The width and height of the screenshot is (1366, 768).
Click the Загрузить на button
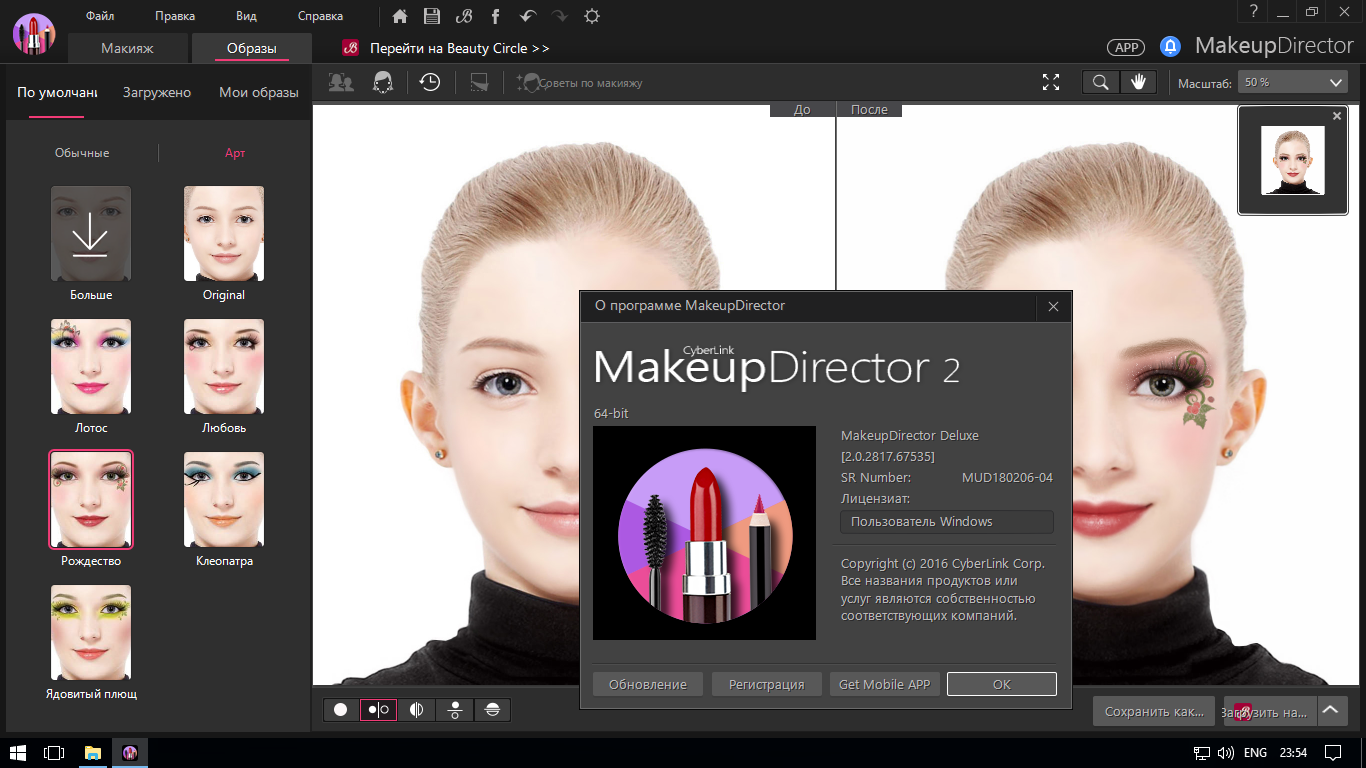tap(1270, 711)
